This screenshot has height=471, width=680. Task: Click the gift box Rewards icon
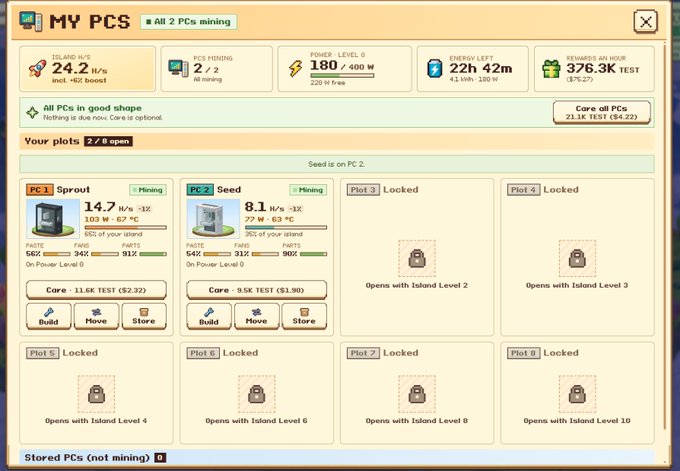coord(551,69)
